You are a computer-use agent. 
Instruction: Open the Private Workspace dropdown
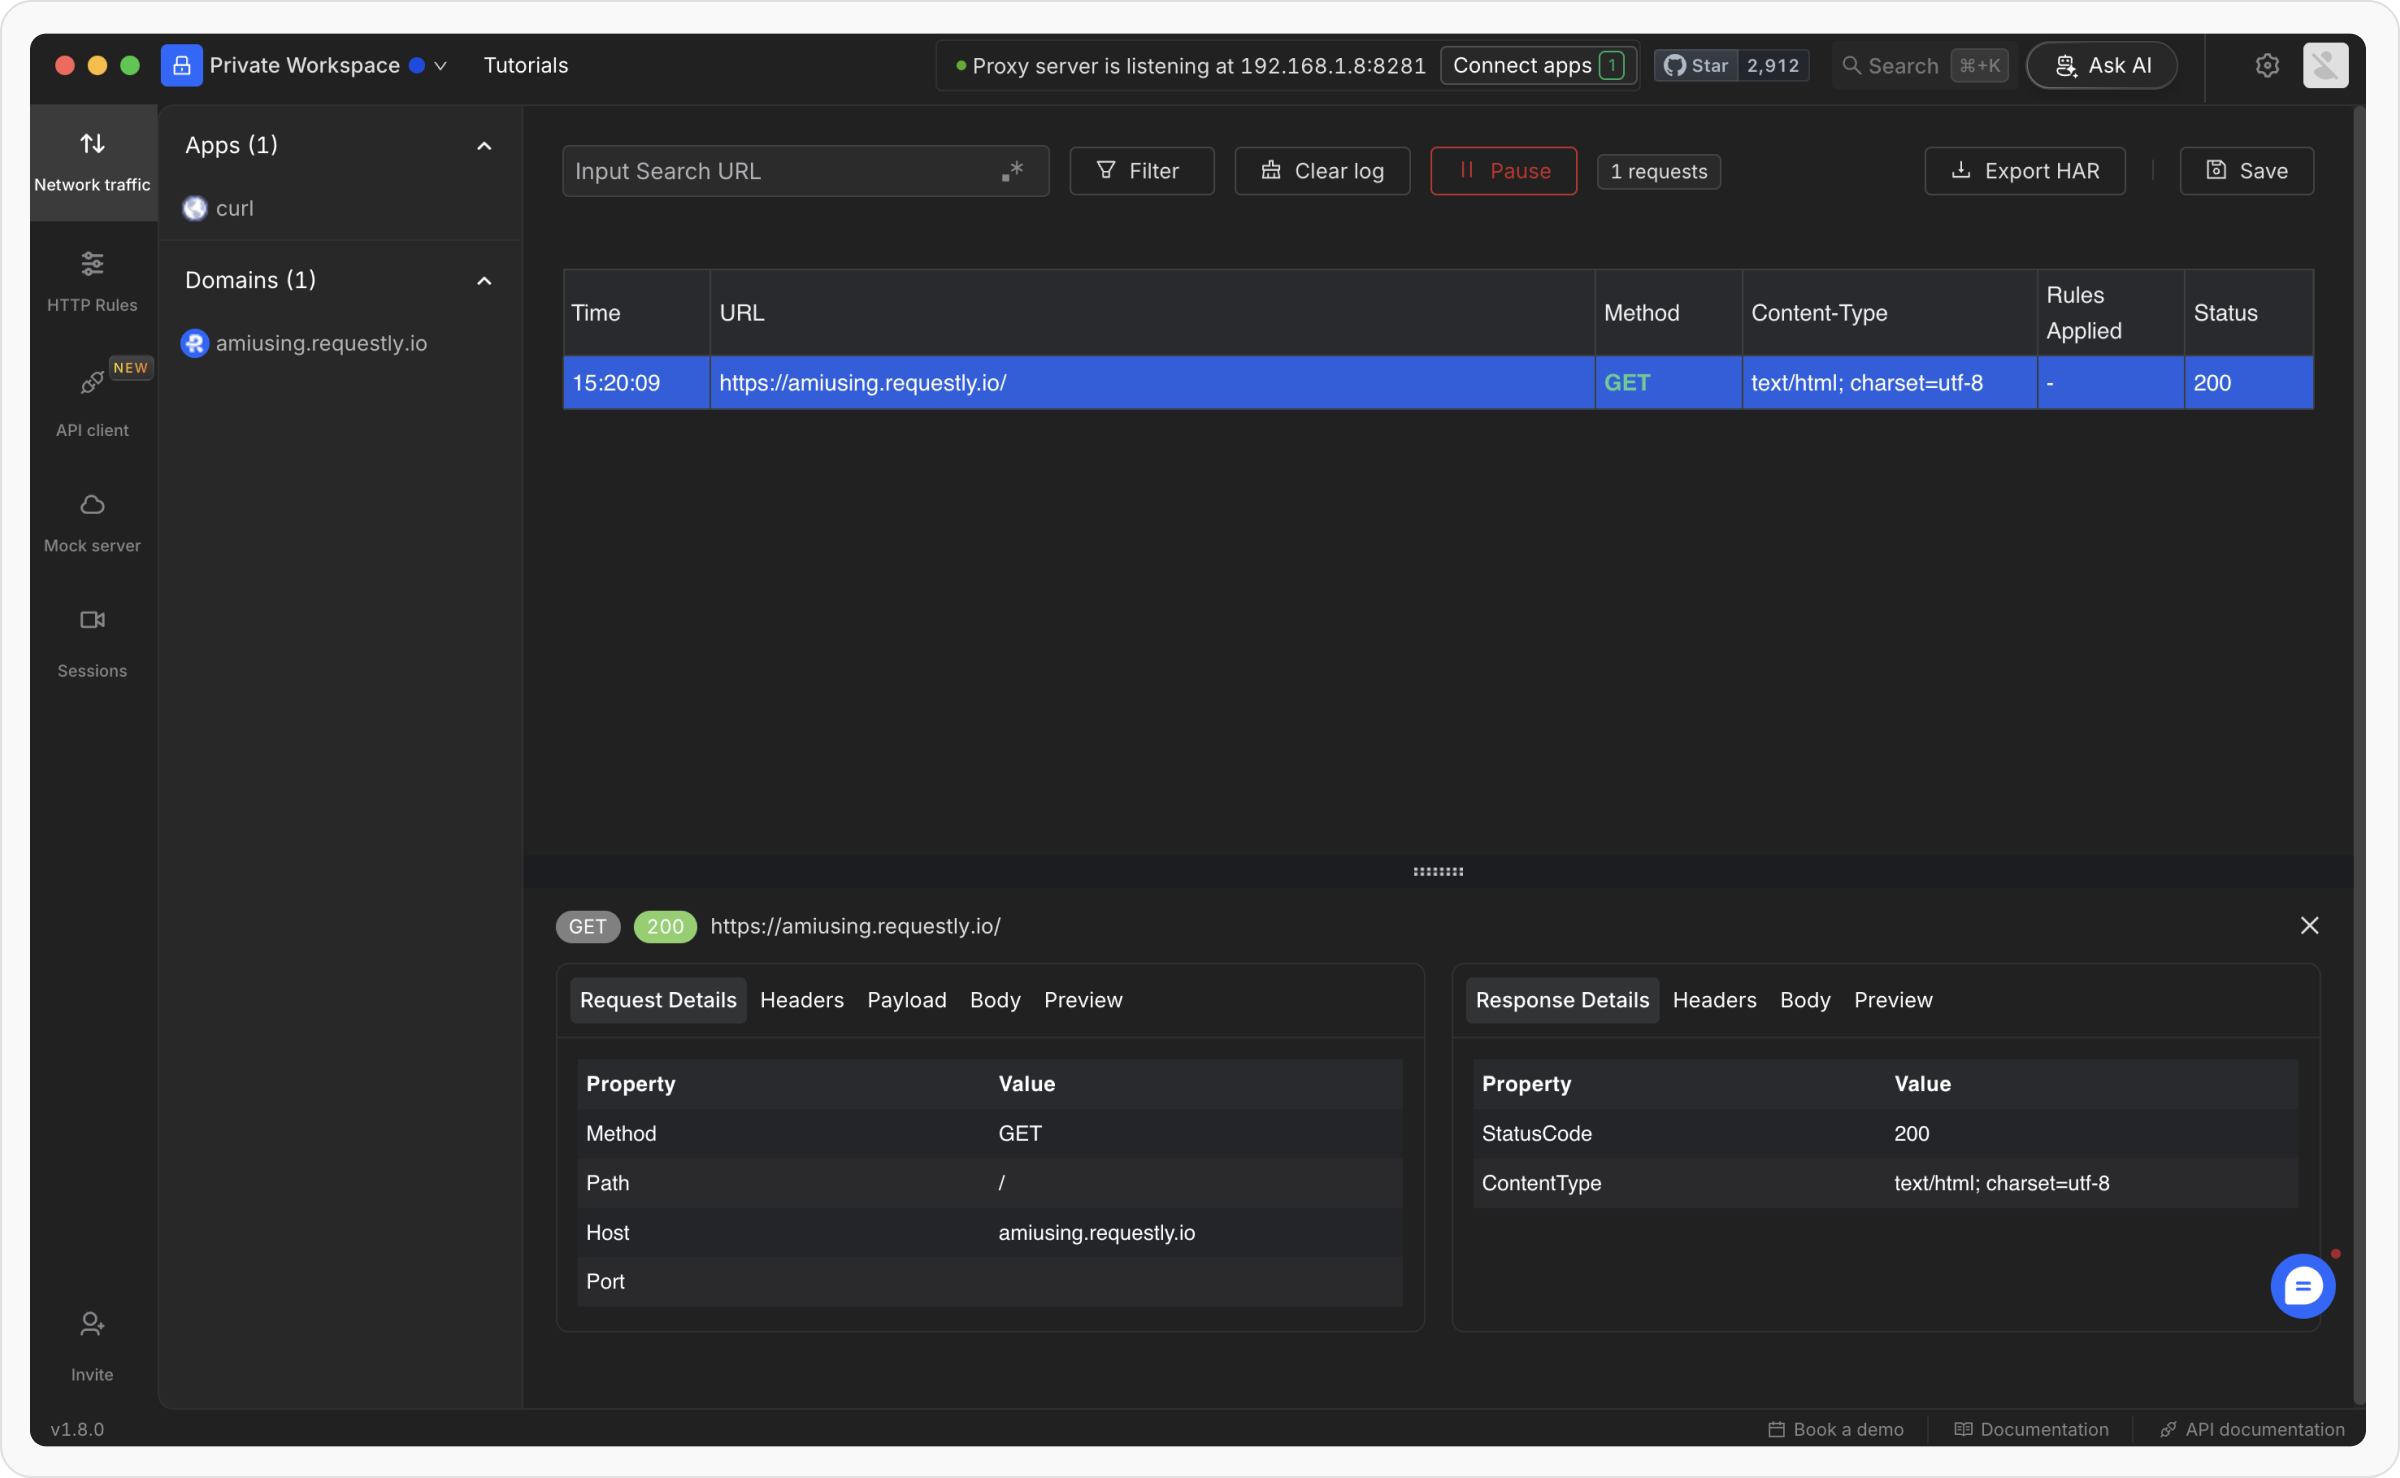click(x=439, y=66)
